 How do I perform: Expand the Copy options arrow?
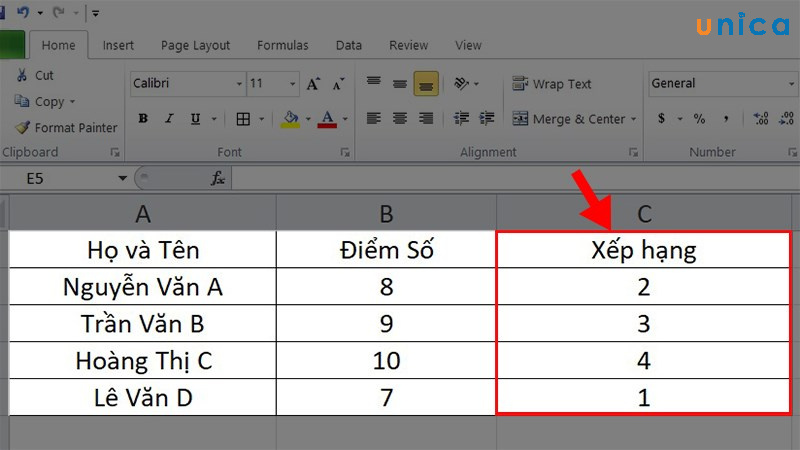(x=72, y=102)
